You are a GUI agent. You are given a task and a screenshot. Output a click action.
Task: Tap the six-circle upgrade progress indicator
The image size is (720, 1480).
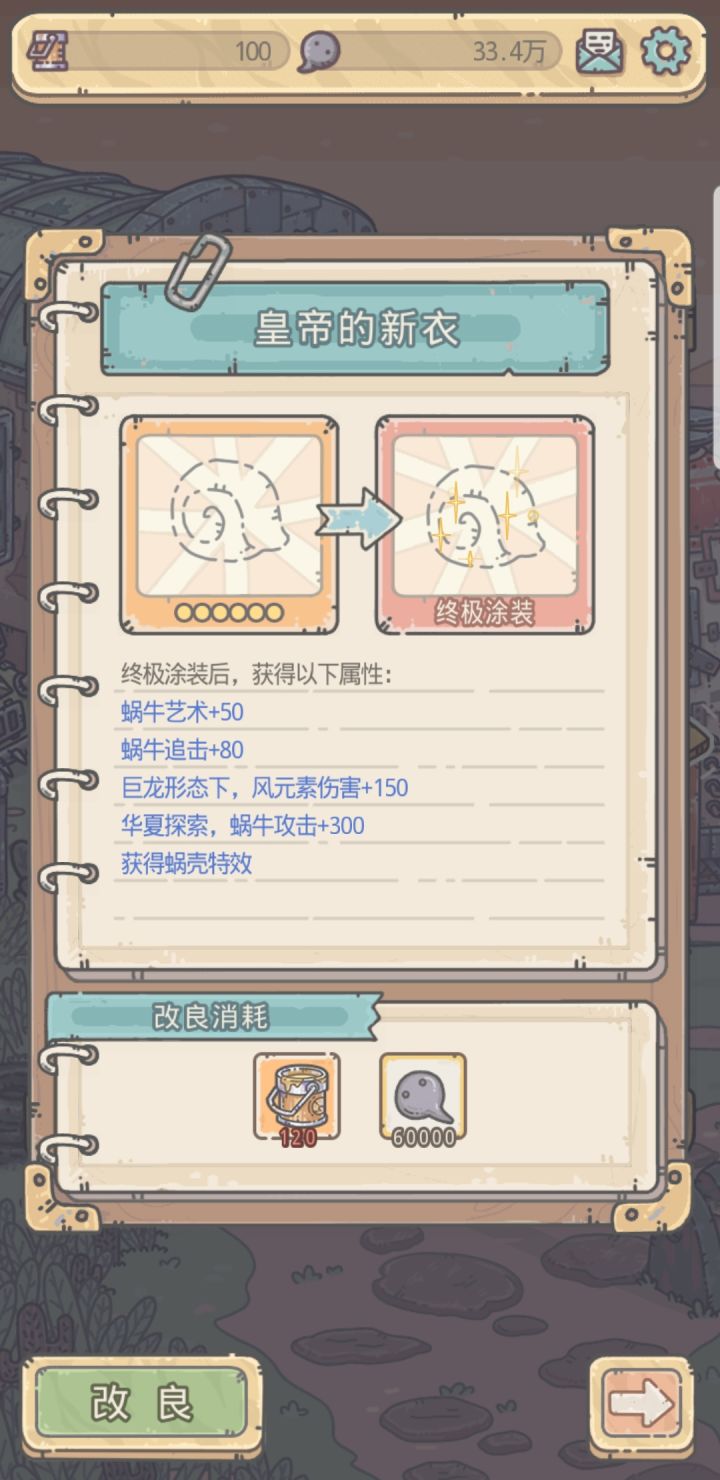click(x=229, y=612)
